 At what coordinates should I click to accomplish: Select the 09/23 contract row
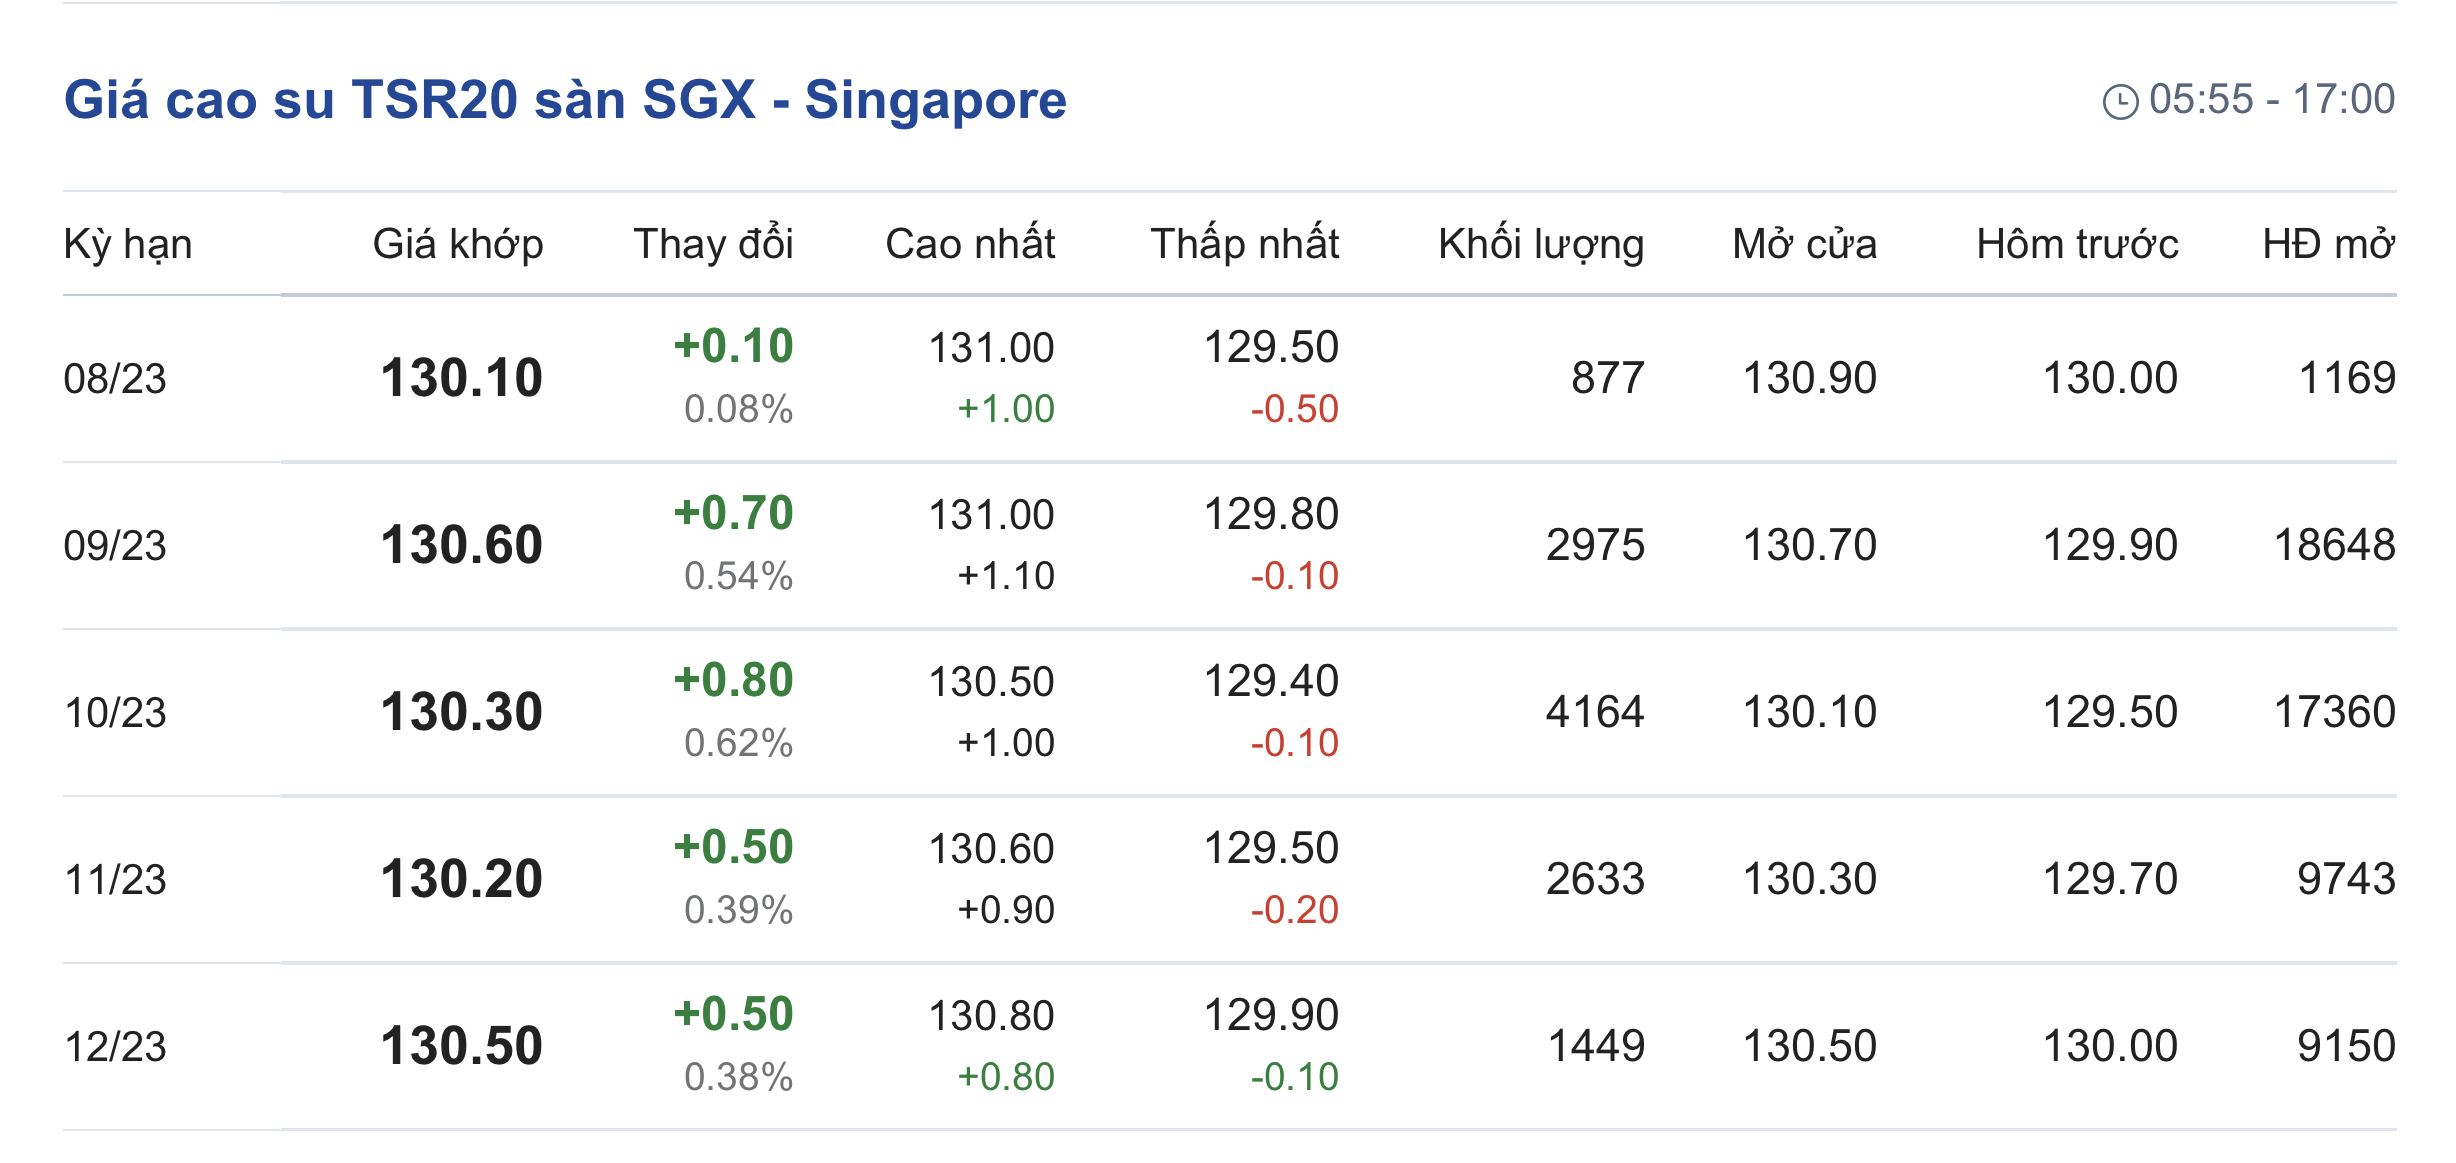pyautogui.click(x=115, y=546)
